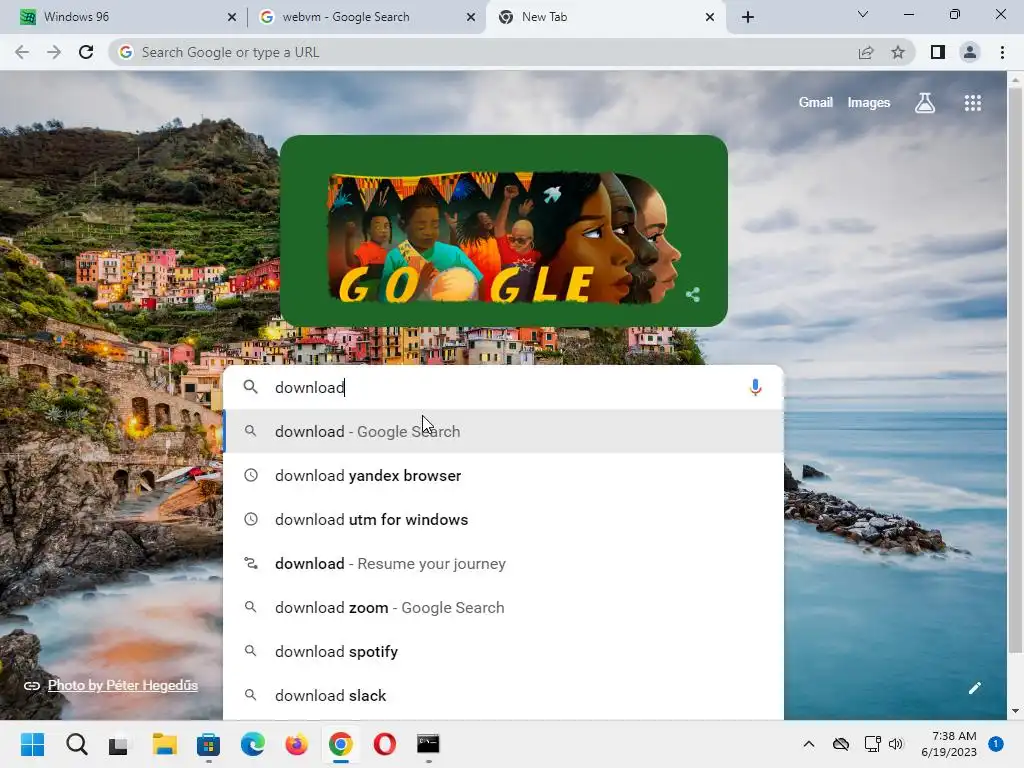Viewport: 1024px width, 768px height.
Task: Open Search Labs flask icon
Action: click(925, 103)
